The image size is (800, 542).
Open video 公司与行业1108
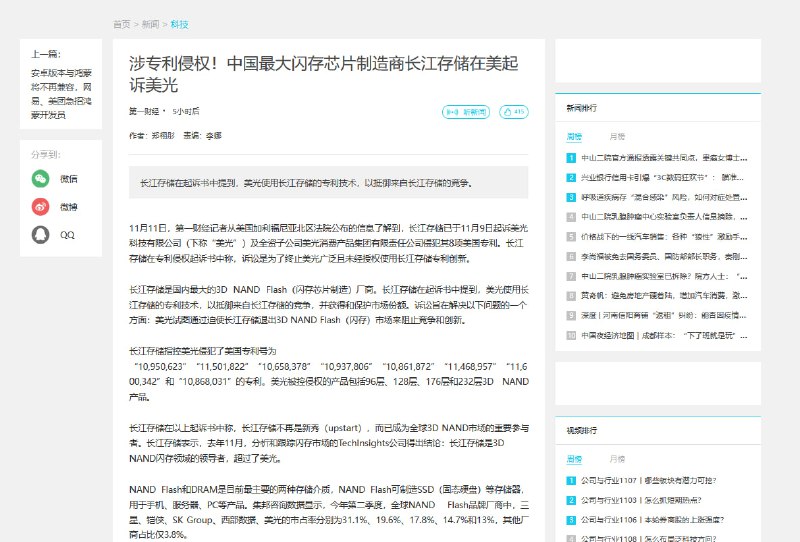(x=648, y=538)
